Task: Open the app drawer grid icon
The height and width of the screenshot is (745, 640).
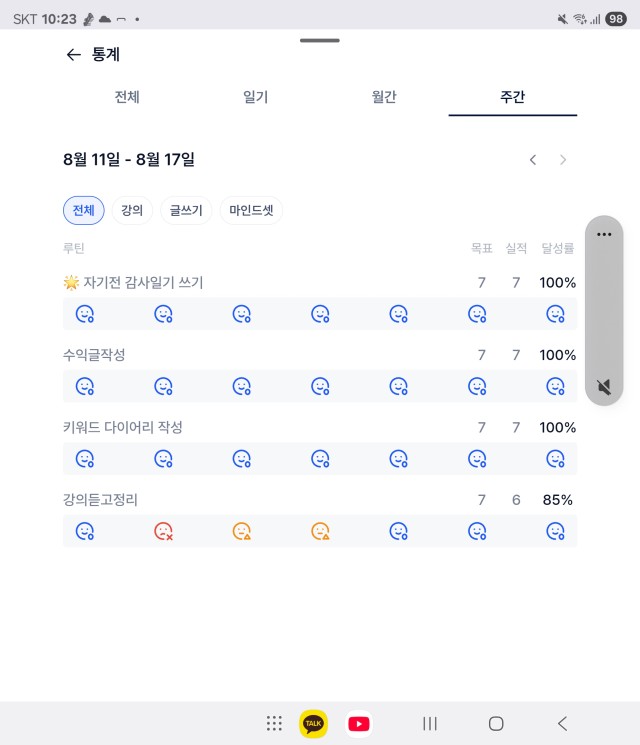Action: pyautogui.click(x=274, y=724)
